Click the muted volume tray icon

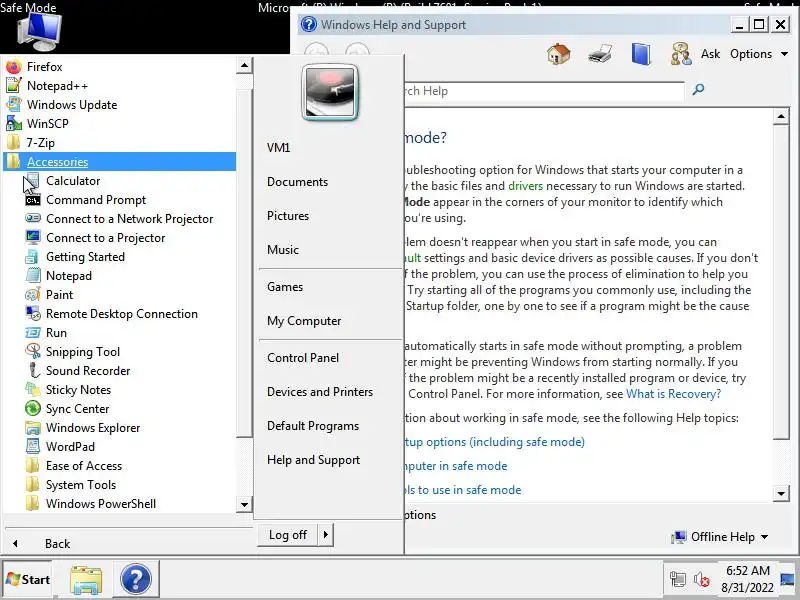(702, 580)
